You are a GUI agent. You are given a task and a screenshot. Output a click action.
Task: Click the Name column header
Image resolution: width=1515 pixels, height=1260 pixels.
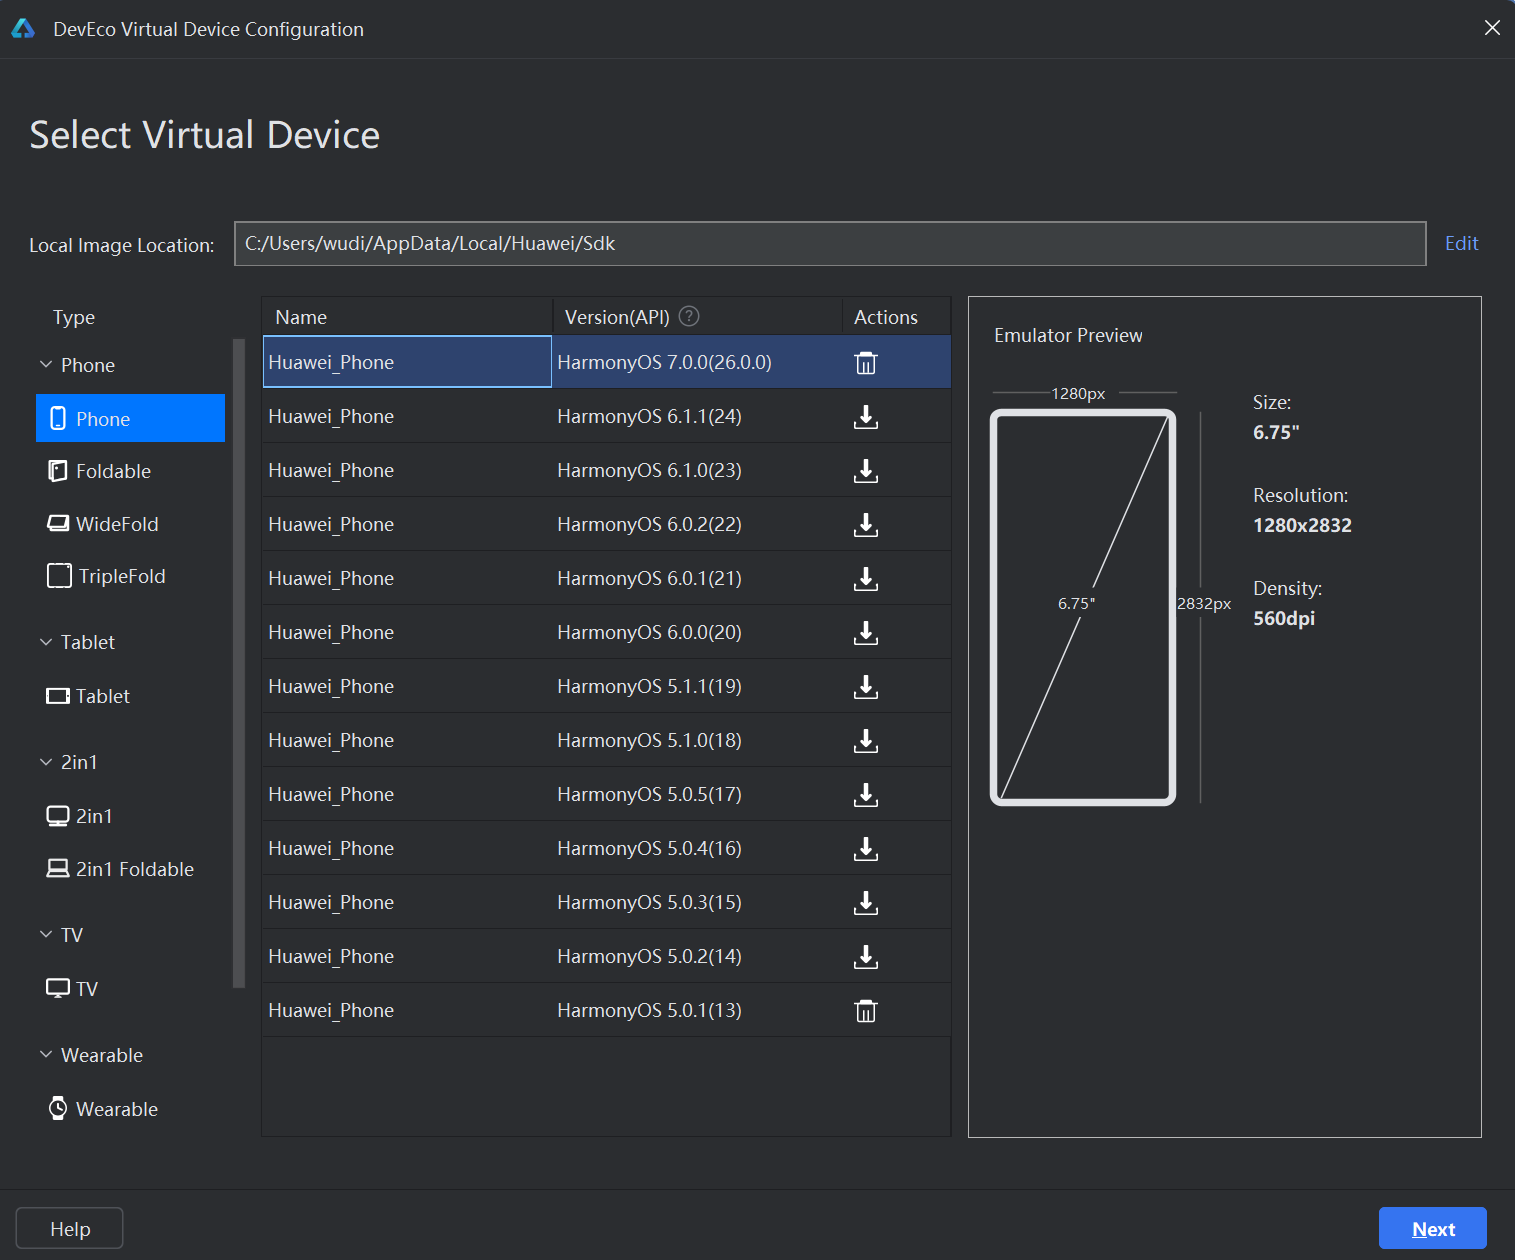point(407,317)
